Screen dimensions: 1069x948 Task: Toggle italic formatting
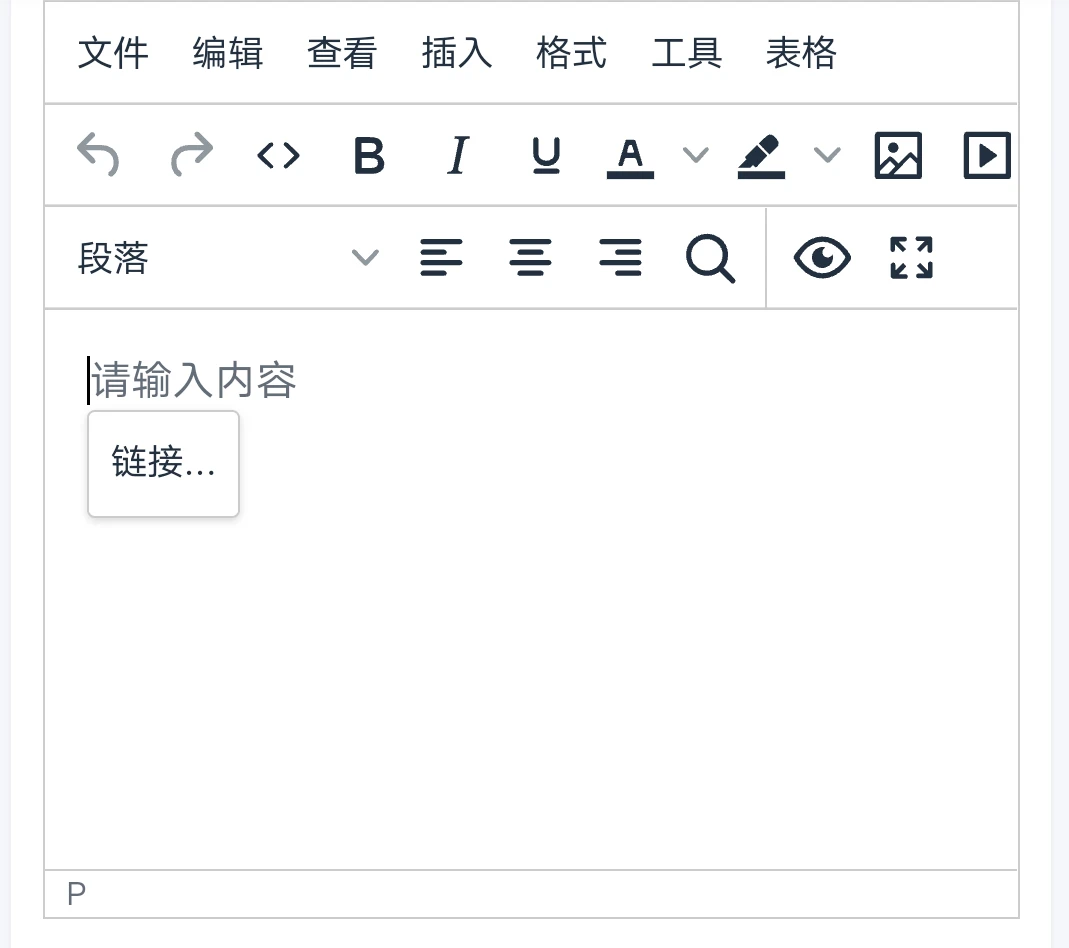(x=457, y=155)
